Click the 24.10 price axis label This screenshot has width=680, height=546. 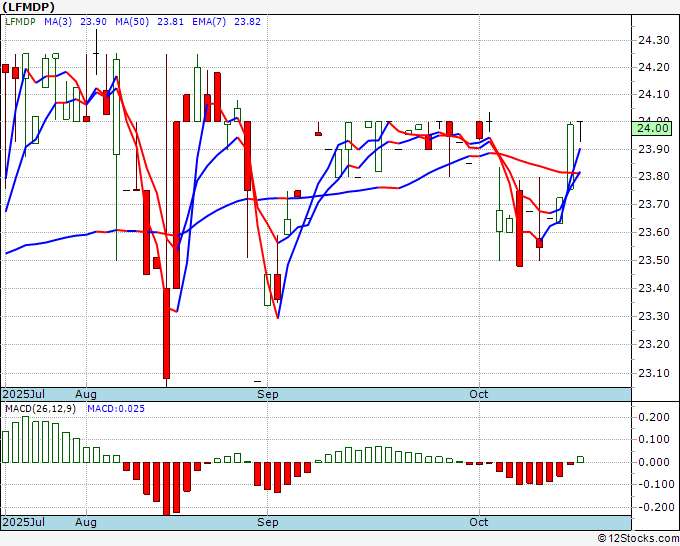pos(654,95)
